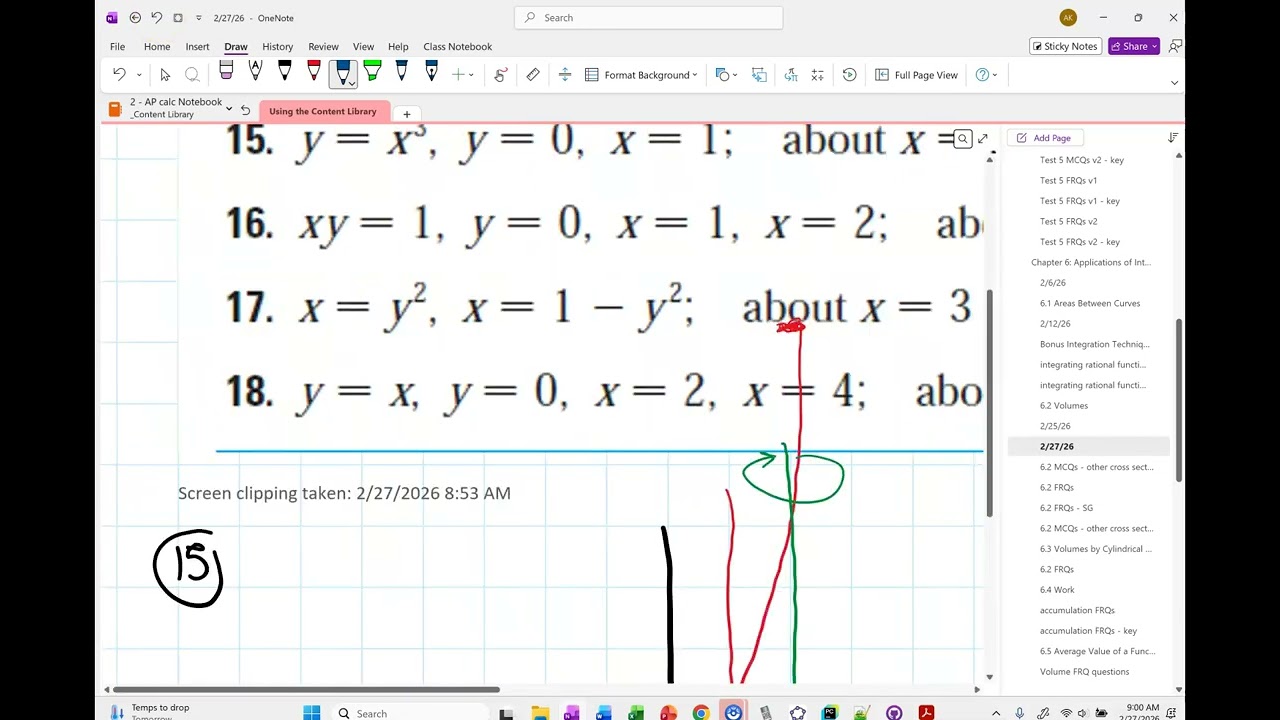This screenshot has height=720, width=1280.
Task: Open the ruler tool
Action: coord(533,75)
